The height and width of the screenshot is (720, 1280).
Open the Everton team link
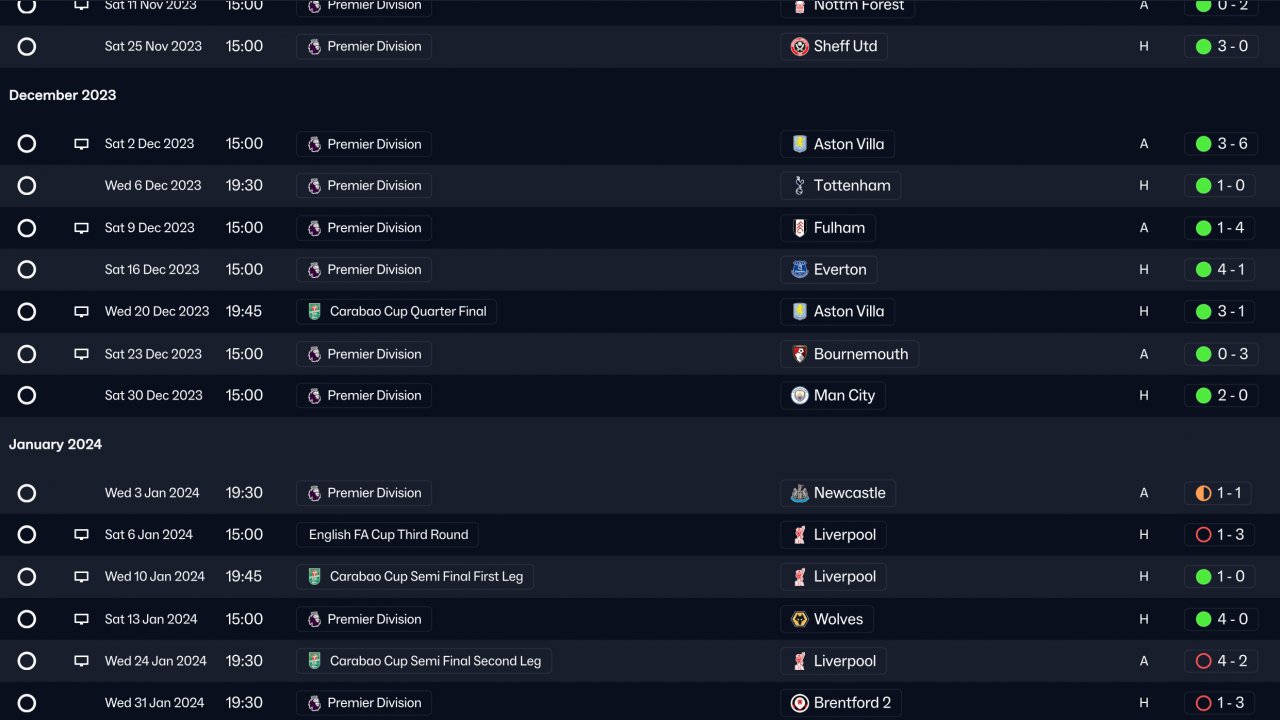click(x=840, y=270)
